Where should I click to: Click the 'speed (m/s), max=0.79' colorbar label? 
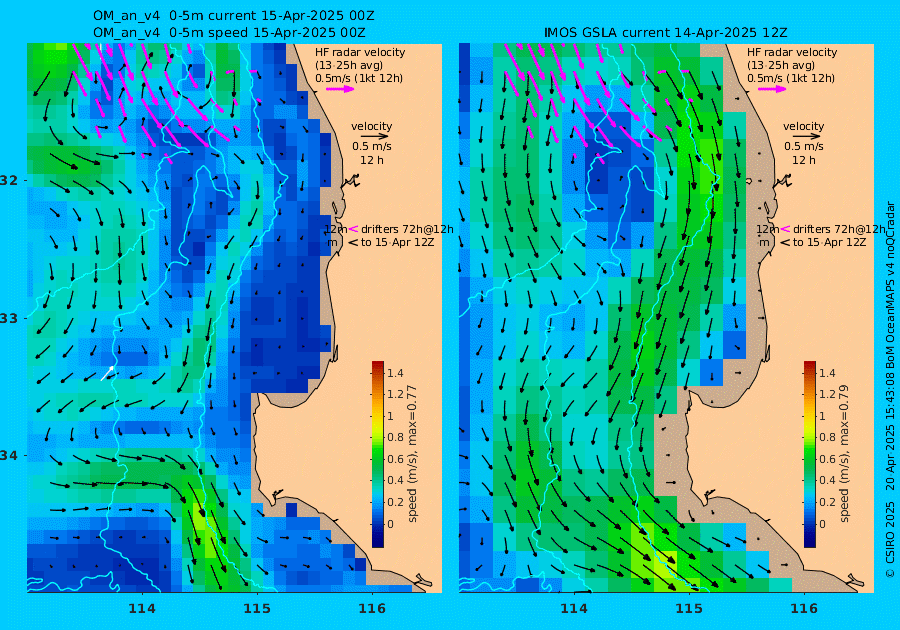(x=844, y=454)
